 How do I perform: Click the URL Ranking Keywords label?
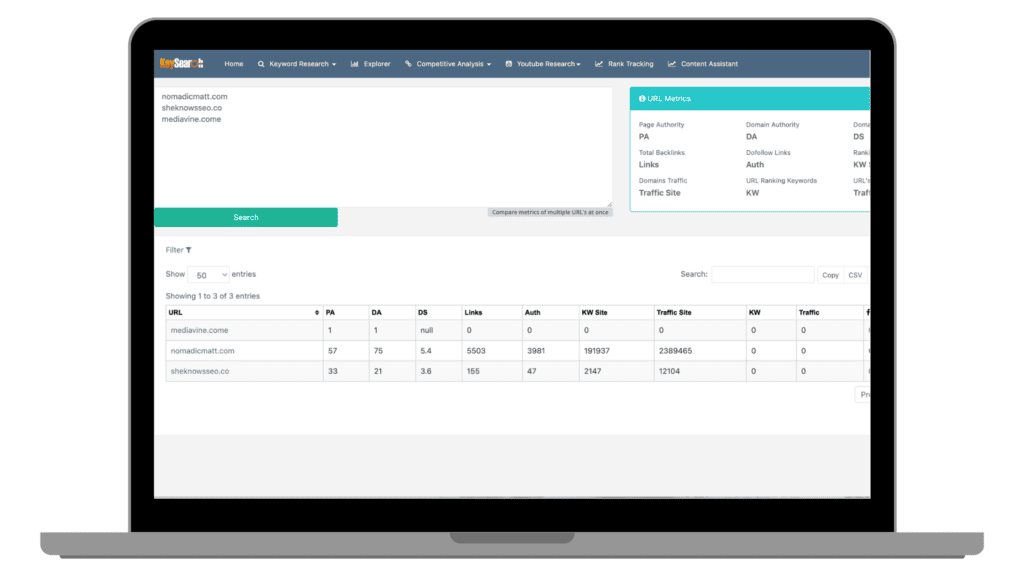[x=781, y=181]
